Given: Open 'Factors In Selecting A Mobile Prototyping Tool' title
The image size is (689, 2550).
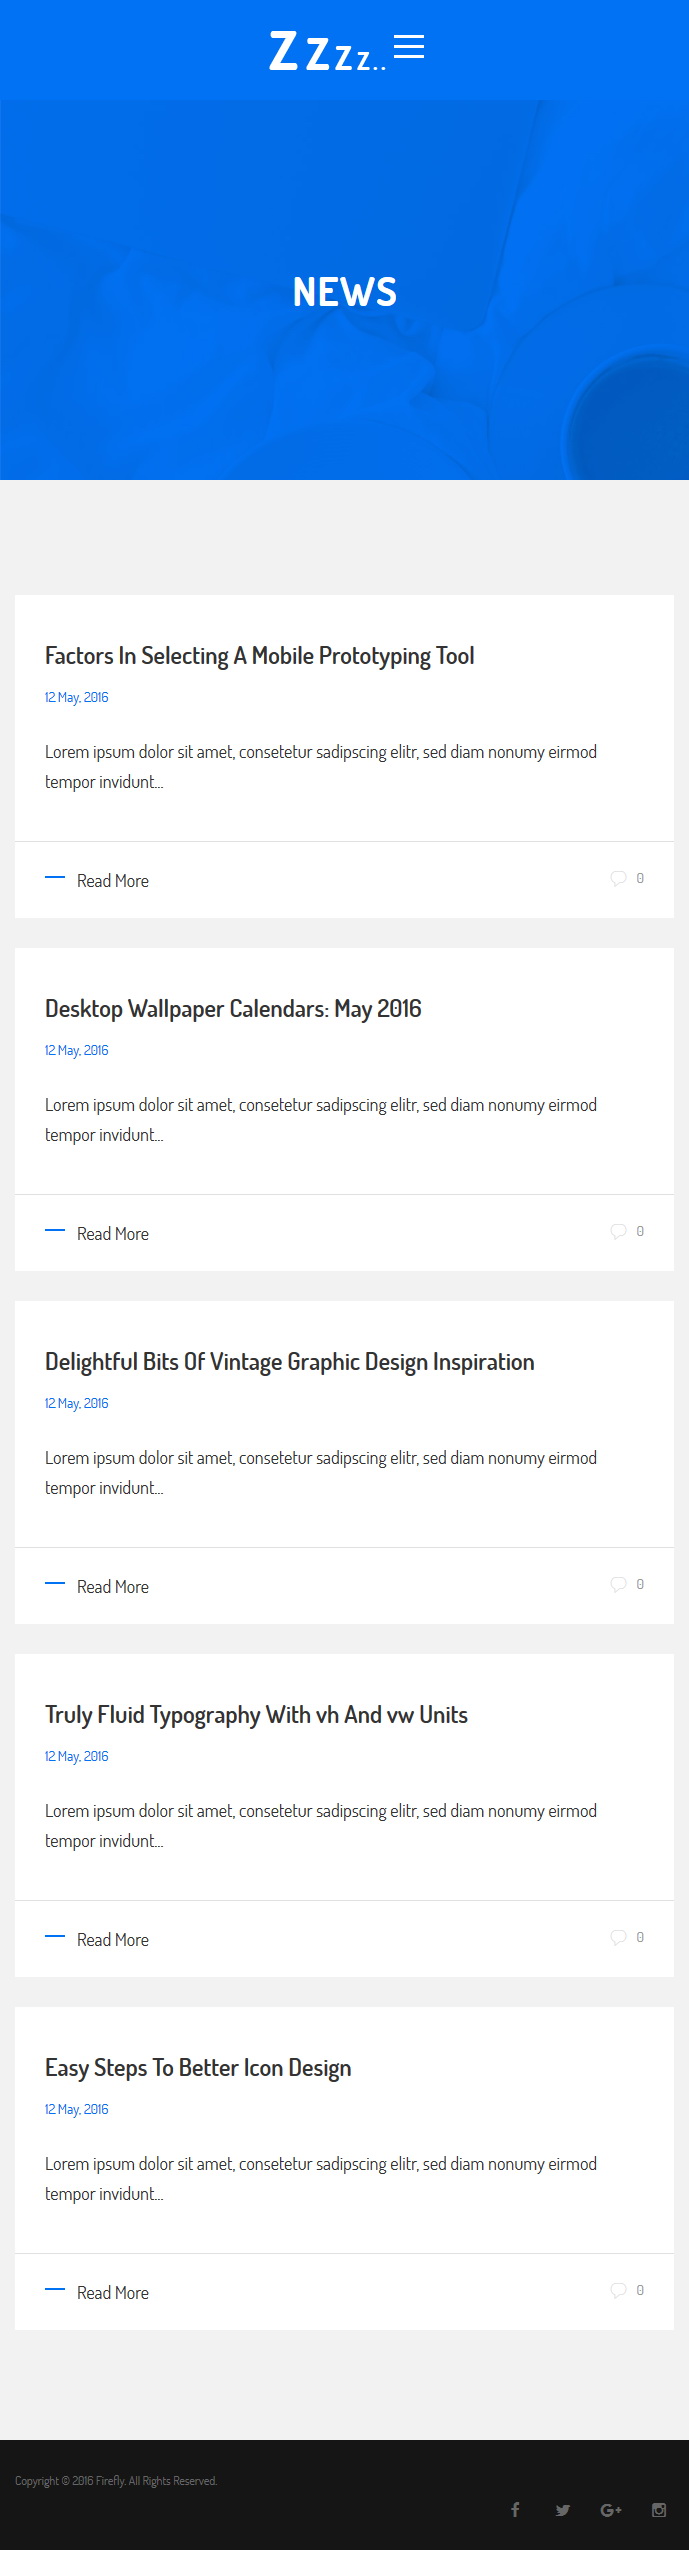Looking at the screenshot, I should click(260, 656).
